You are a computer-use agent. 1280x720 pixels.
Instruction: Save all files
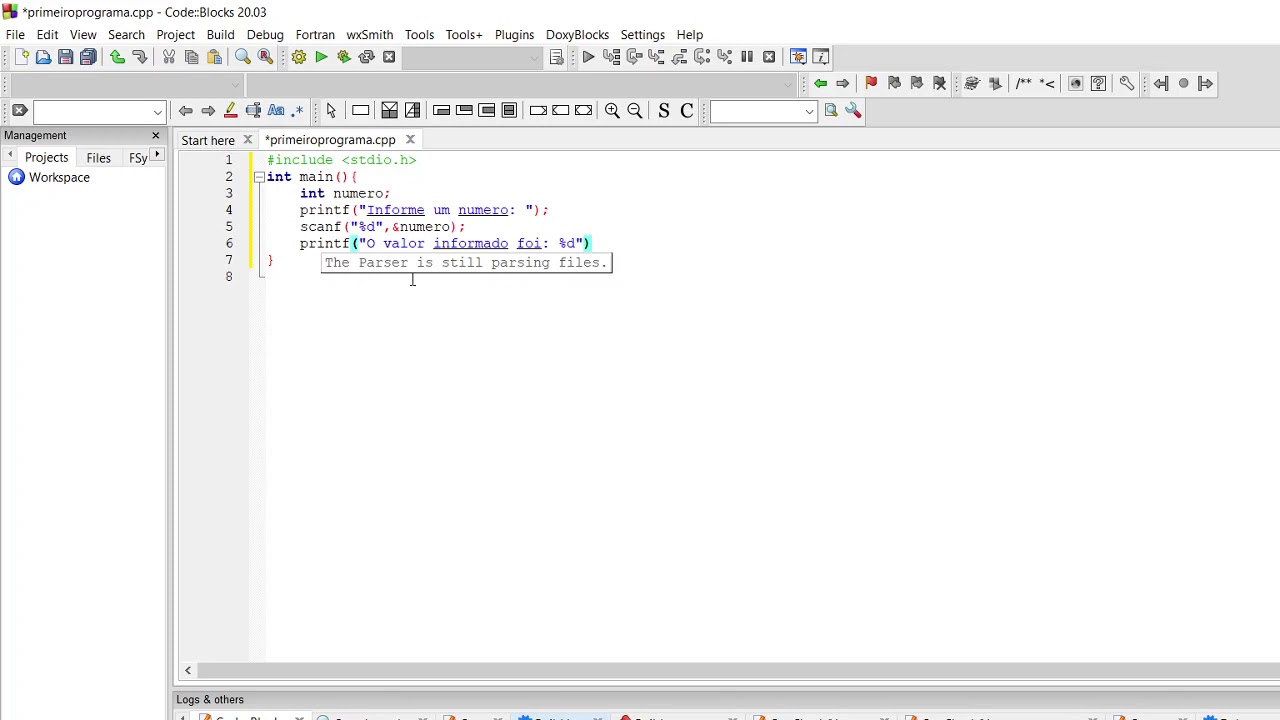[x=88, y=57]
